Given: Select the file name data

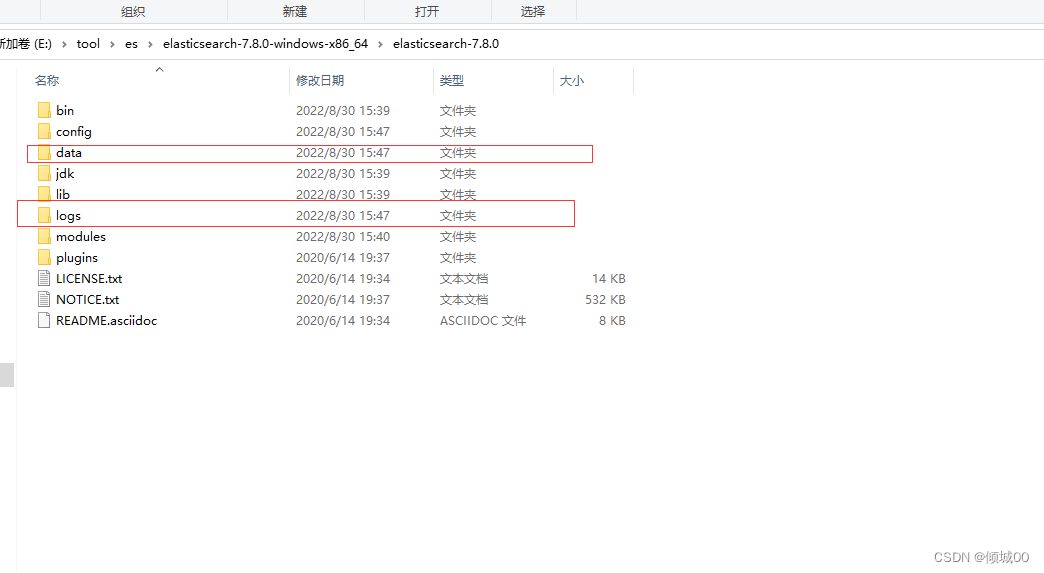Looking at the screenshot, I should (69, 152).
